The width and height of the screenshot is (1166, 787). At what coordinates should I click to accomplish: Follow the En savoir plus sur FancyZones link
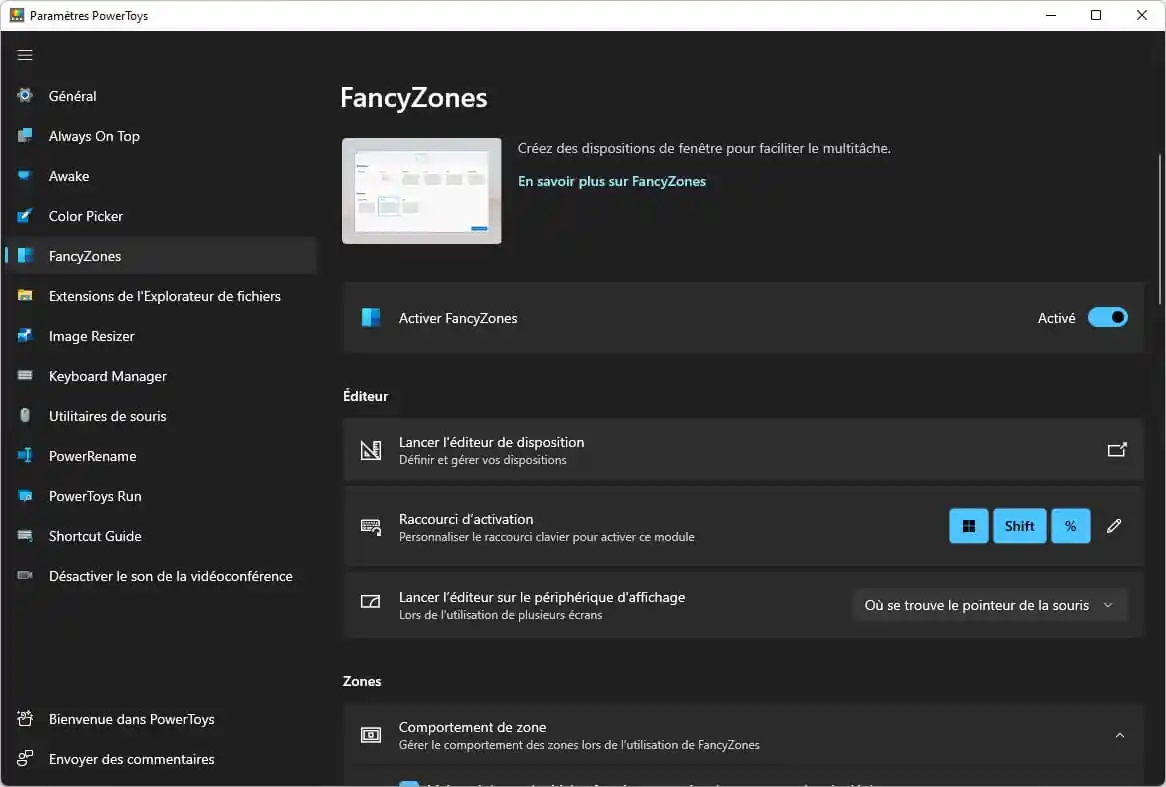coord(611,182)
